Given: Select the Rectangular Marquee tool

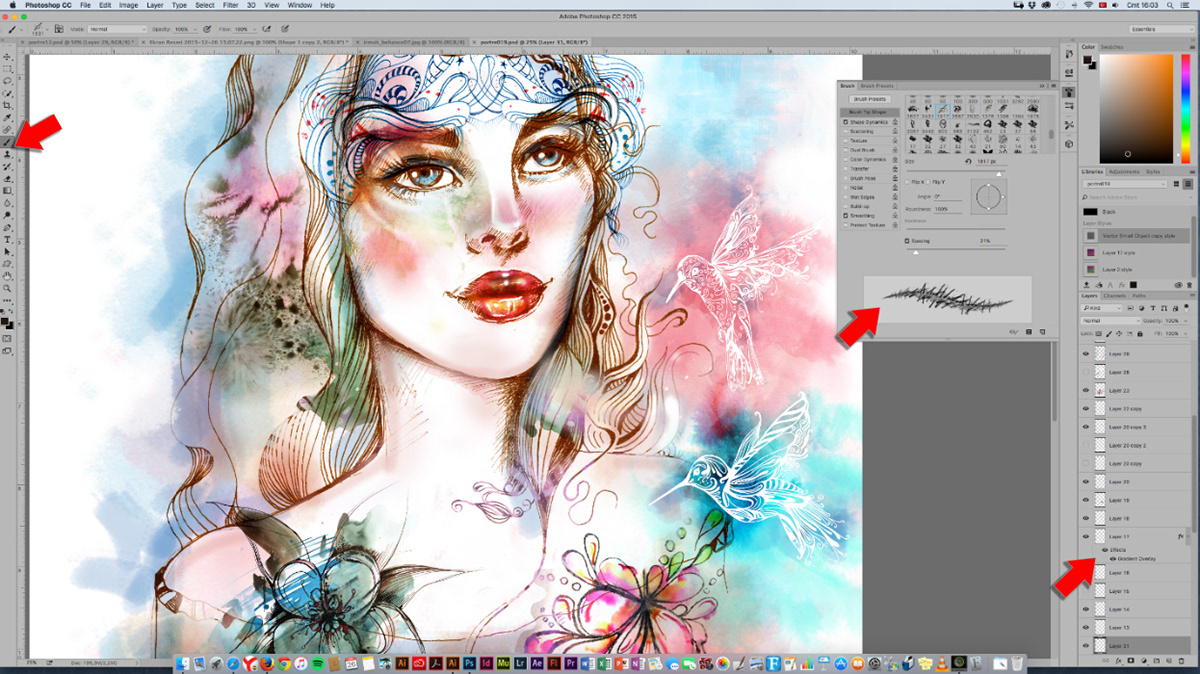Looking at the screenshot, I should 8,68.
